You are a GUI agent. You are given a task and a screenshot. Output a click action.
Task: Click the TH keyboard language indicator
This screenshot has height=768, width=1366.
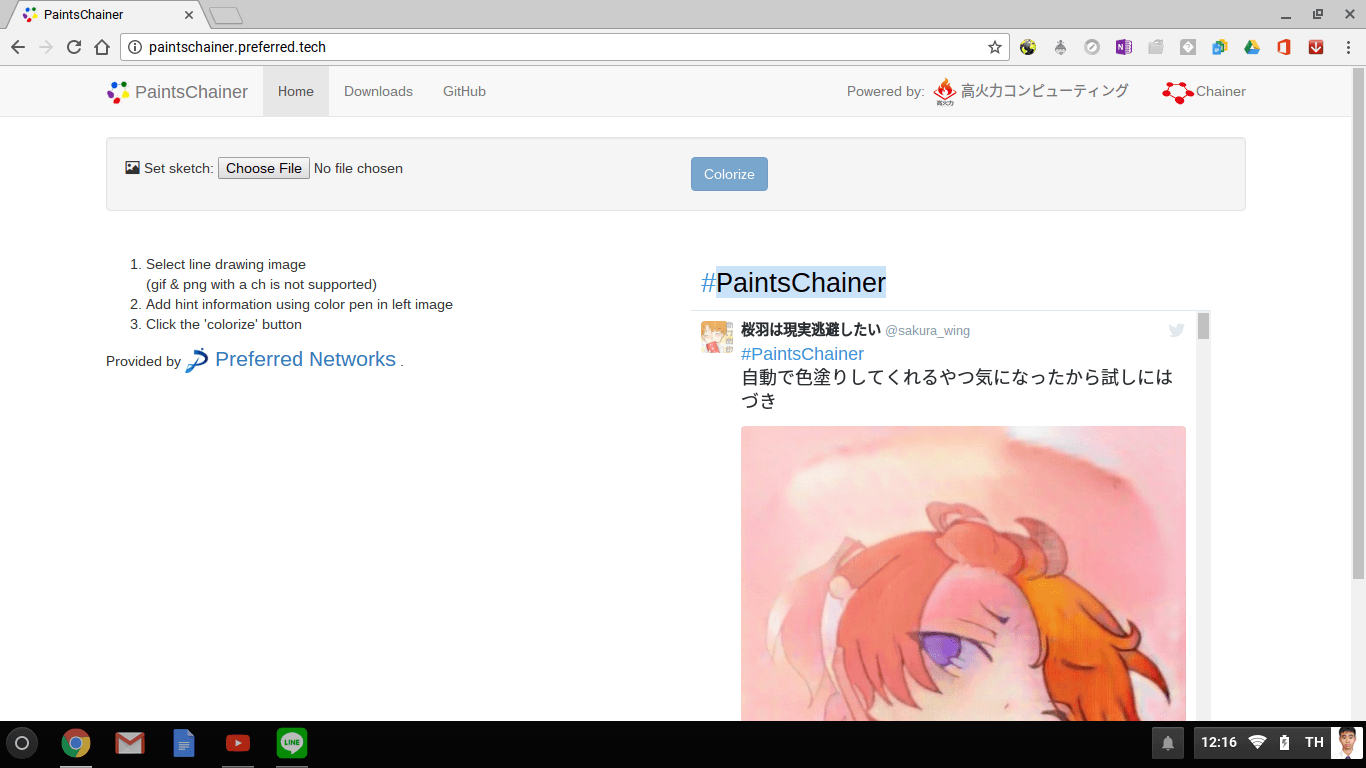1314,742
